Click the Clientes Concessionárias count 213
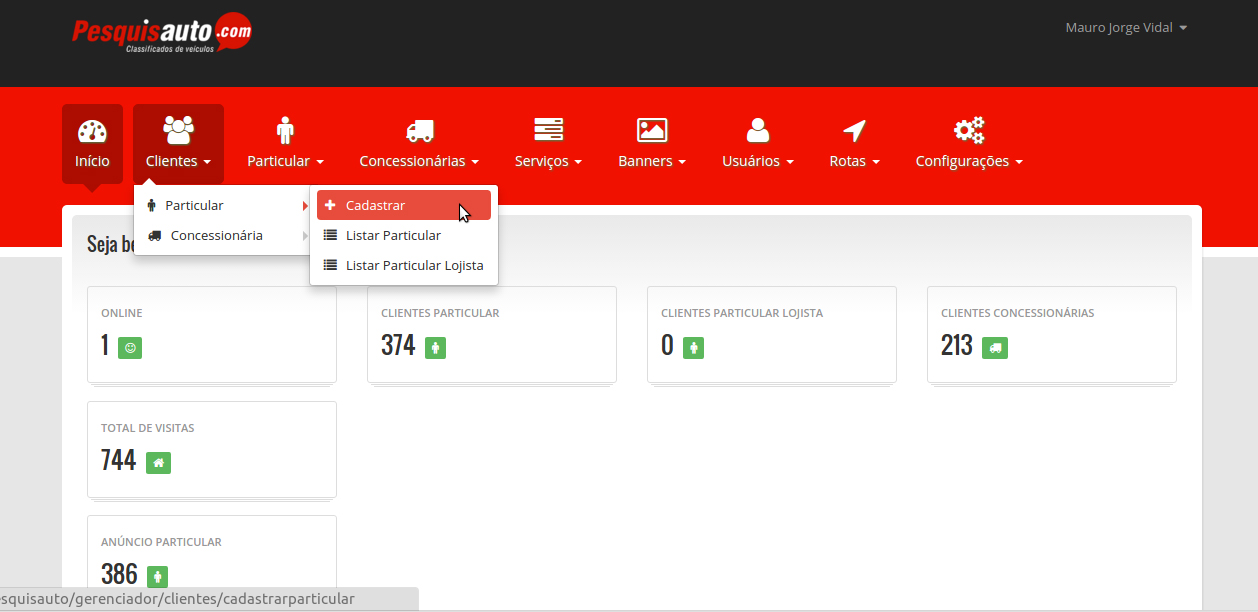This screenshot has width=1258, height=612. click(x=957, y=345)
